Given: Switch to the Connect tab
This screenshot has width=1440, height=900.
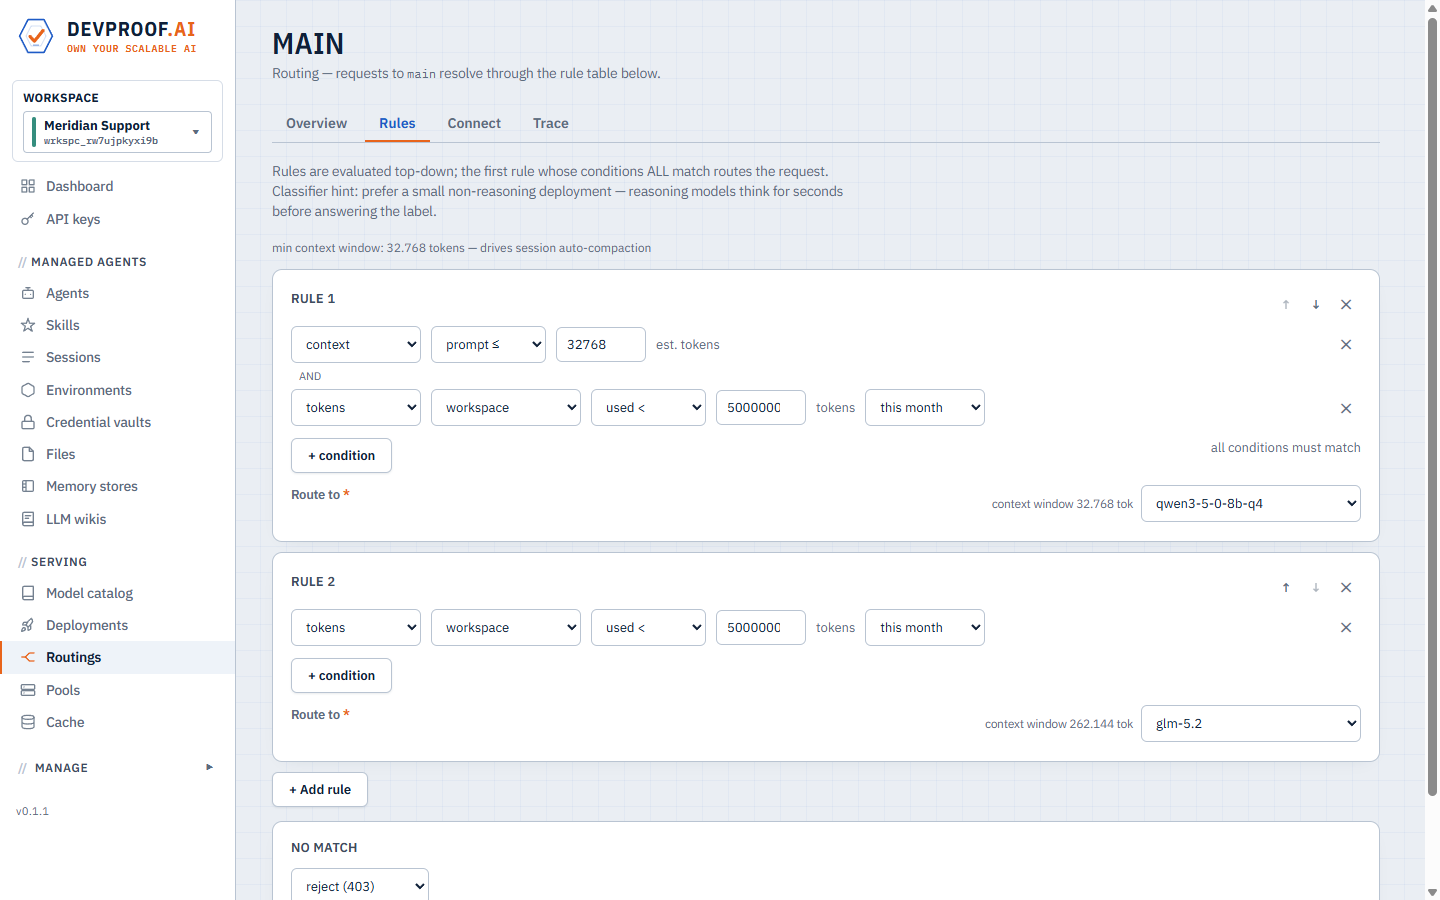Looking at the screenshot, I should [x=474, y=123].
